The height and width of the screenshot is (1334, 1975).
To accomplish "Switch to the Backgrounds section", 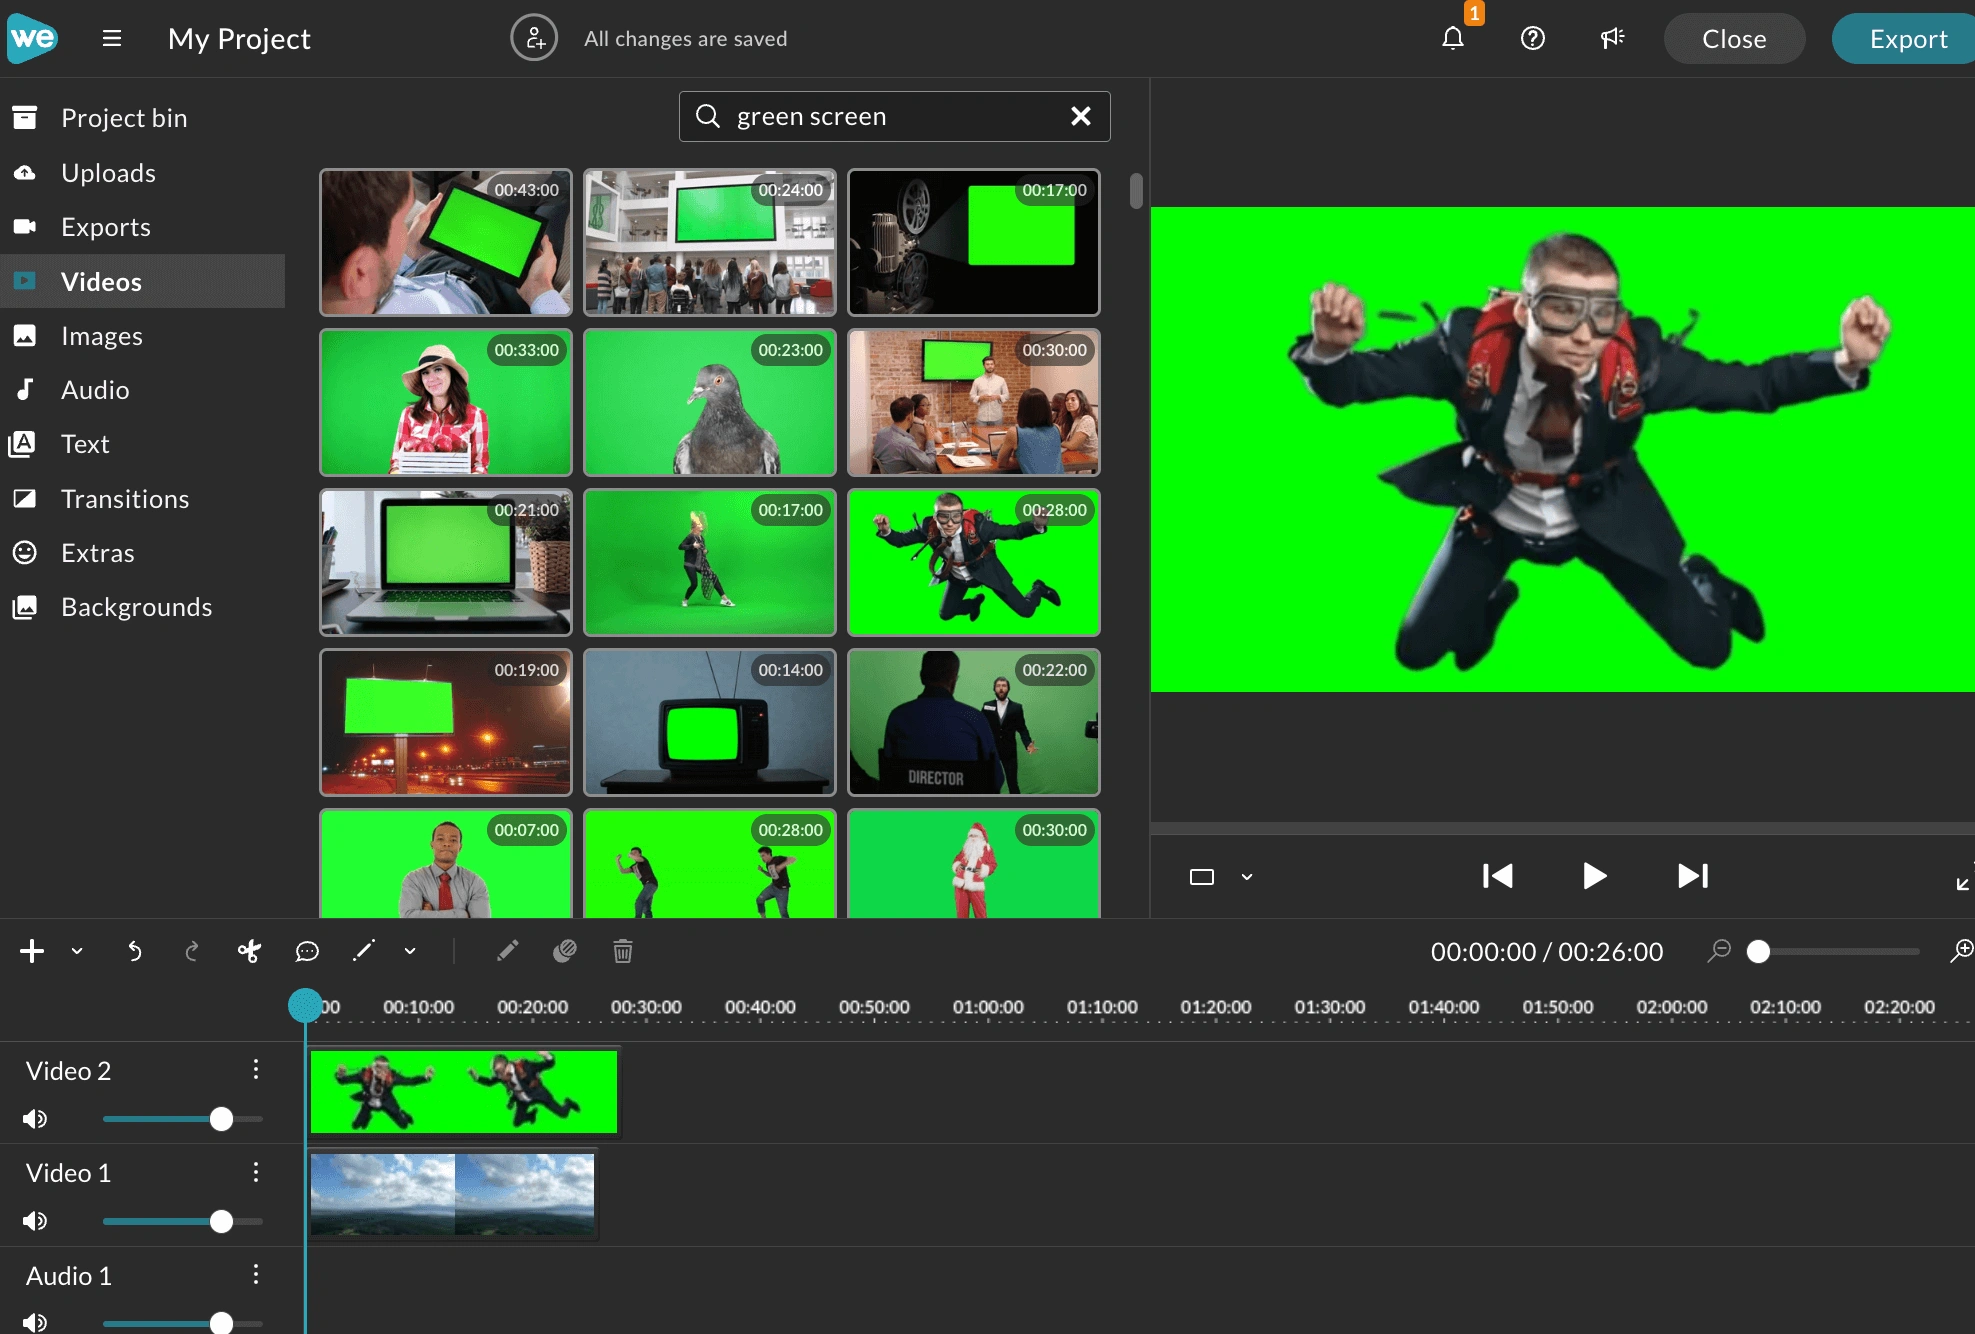I will [136, 607].
